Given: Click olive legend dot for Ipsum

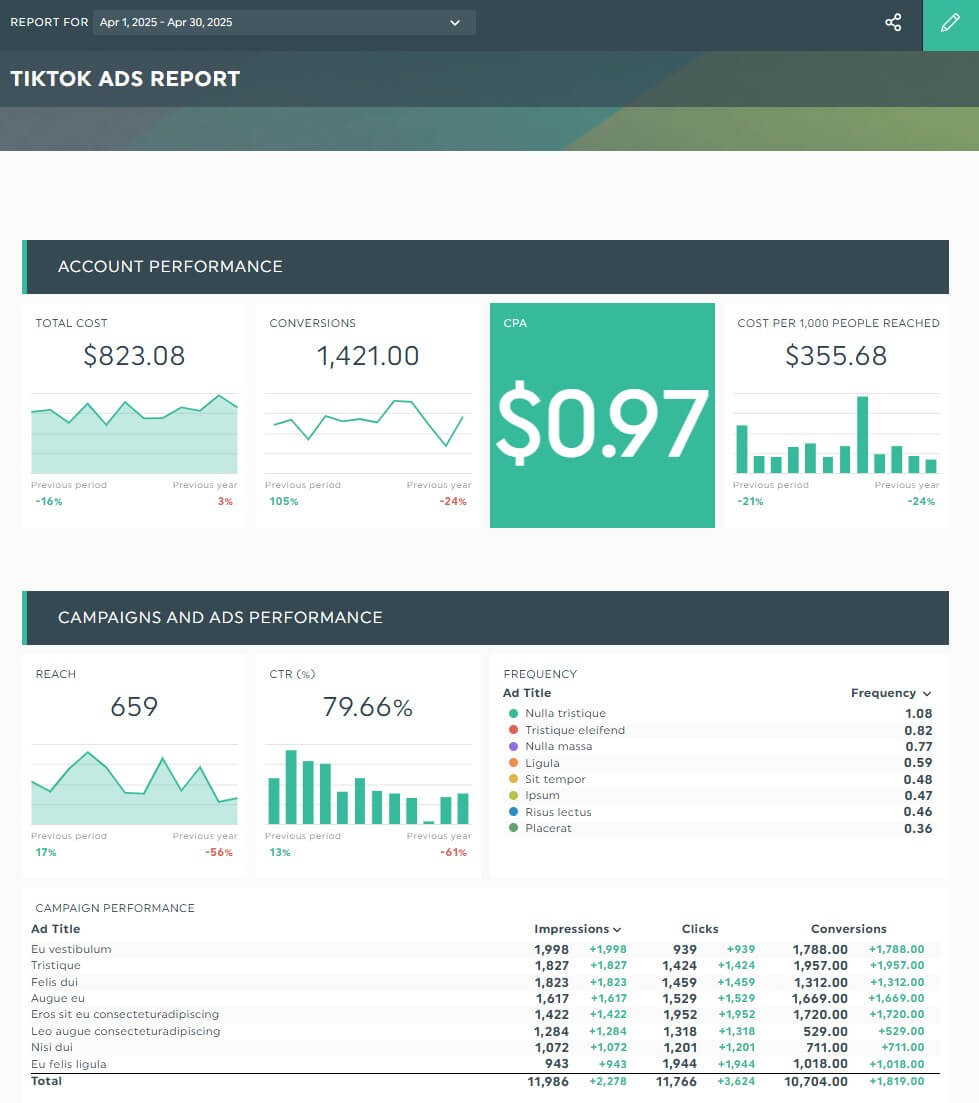Looking at the screenshot, I should pyautogui.click(x=513, y=796).
